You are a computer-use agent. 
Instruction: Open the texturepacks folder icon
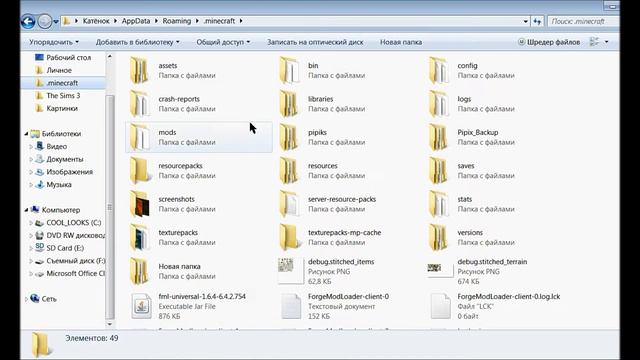140,238
